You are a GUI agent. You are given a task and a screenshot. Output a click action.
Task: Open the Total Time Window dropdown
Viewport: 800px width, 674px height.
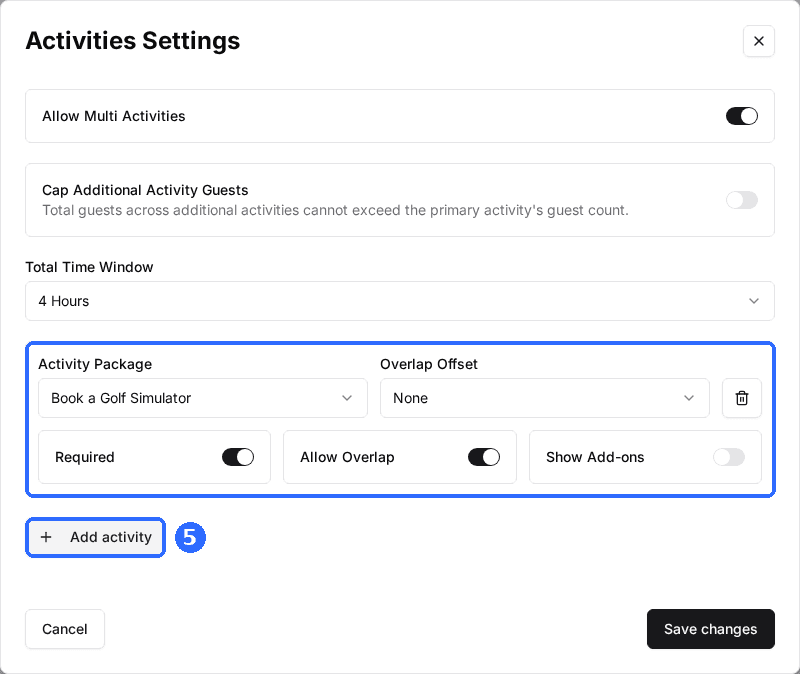pos(400,301)
